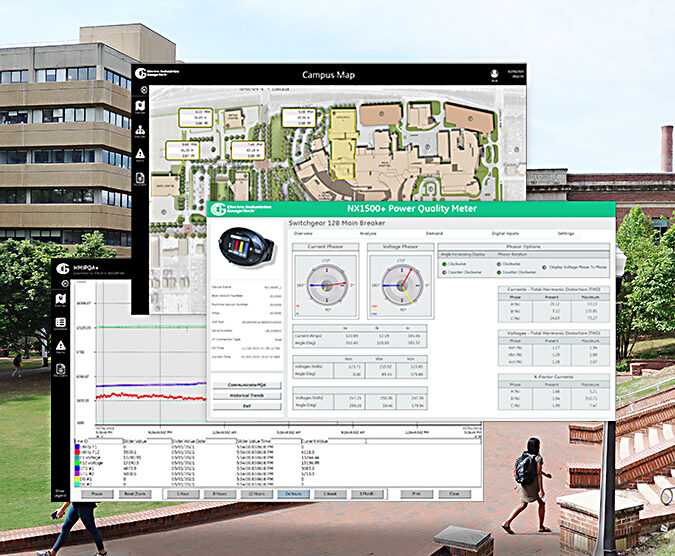Image resolution: width=675 pixels, height=556 pixels.
Task: Select the 1 Month time range button
Action: 367,494
